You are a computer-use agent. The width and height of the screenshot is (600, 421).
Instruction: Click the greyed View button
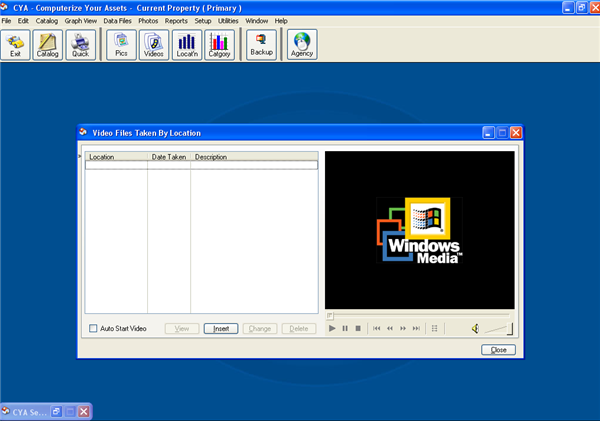point(182,328)
